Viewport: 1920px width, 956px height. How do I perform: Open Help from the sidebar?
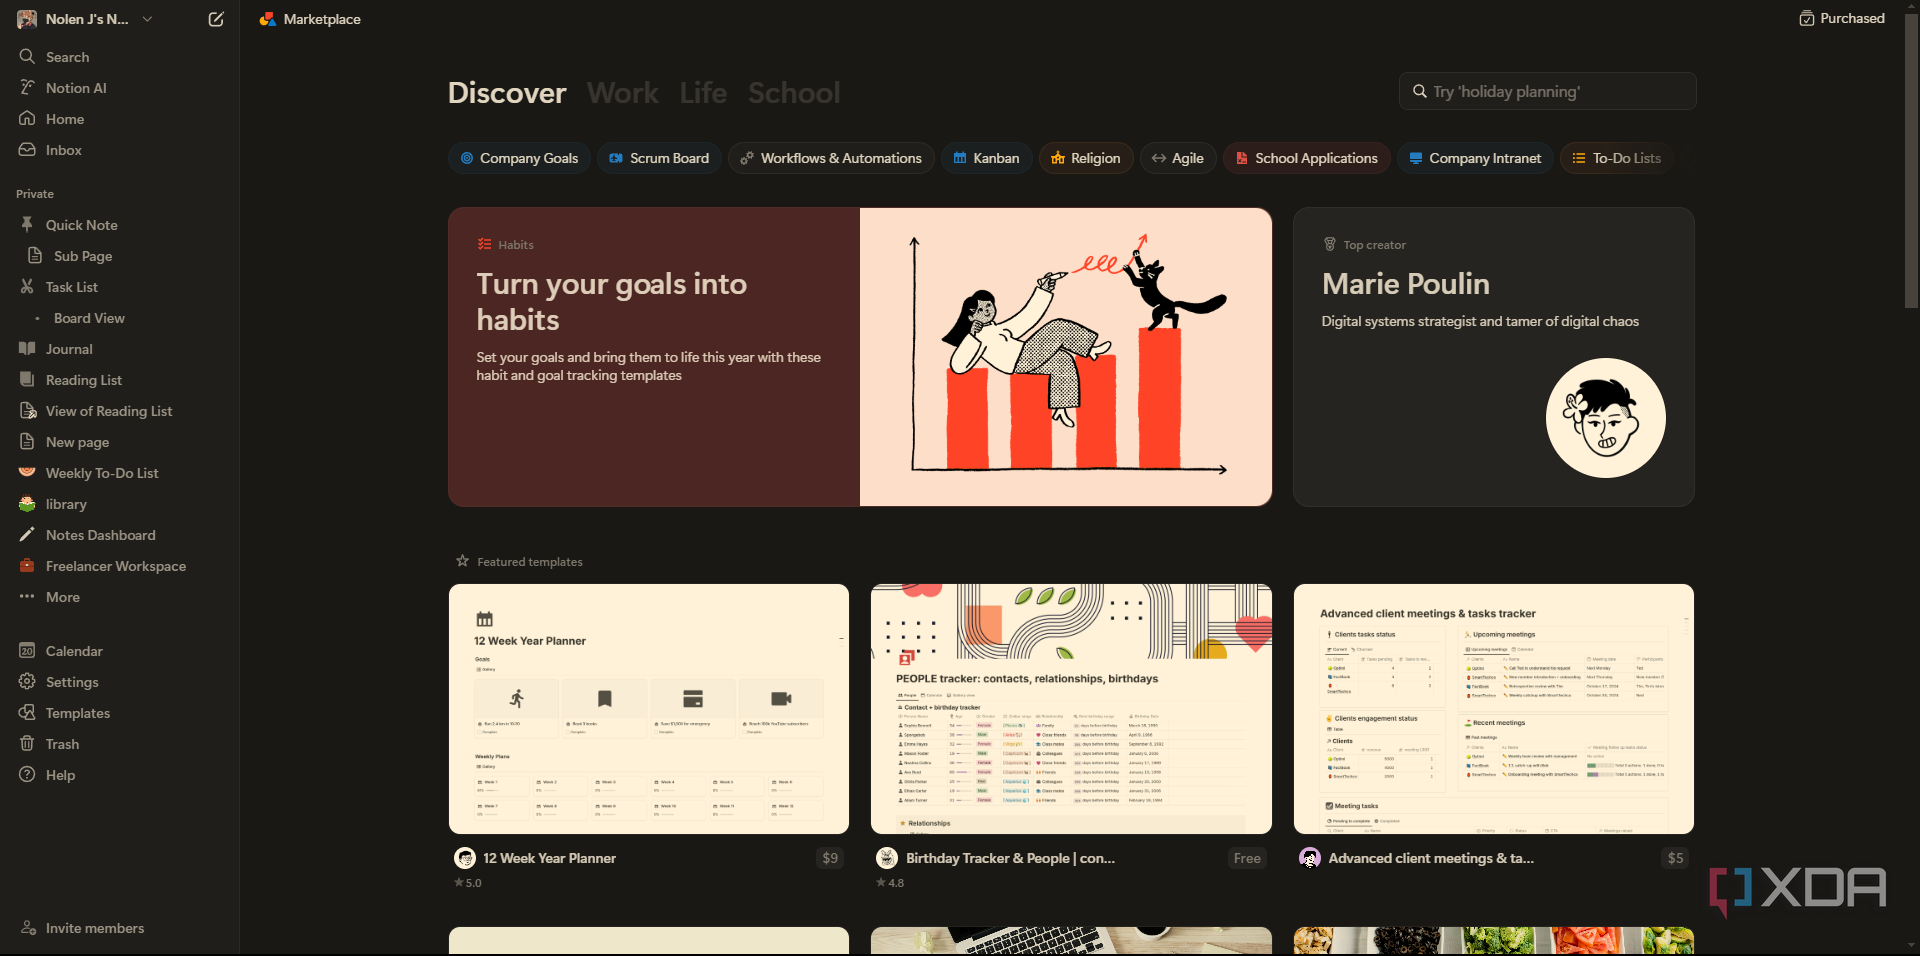[120, 775]
